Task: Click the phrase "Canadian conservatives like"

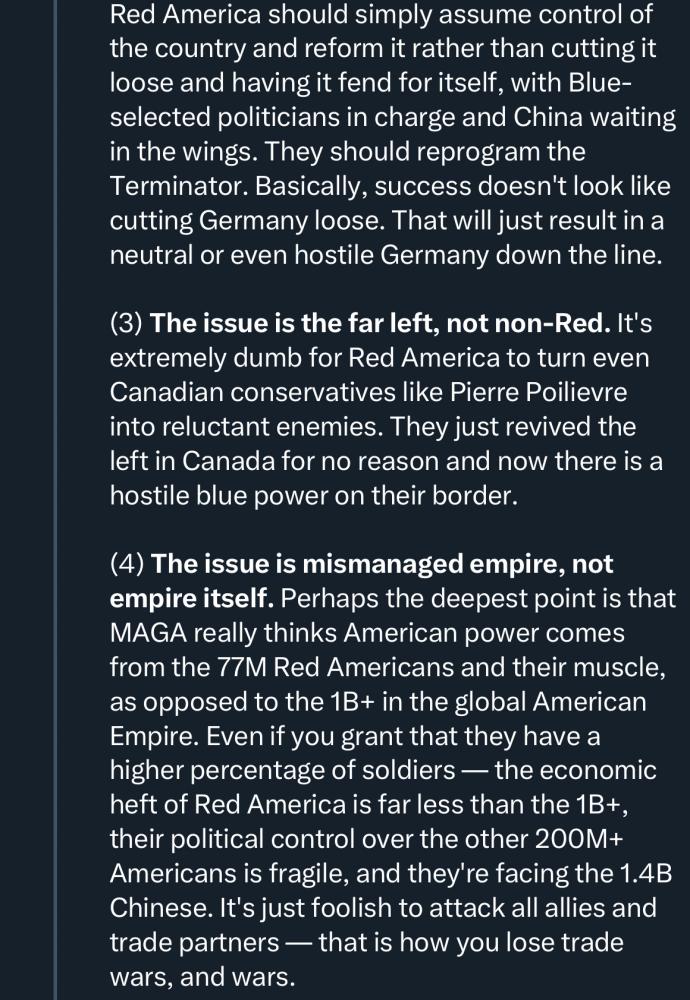Action: tap(276, 392)
